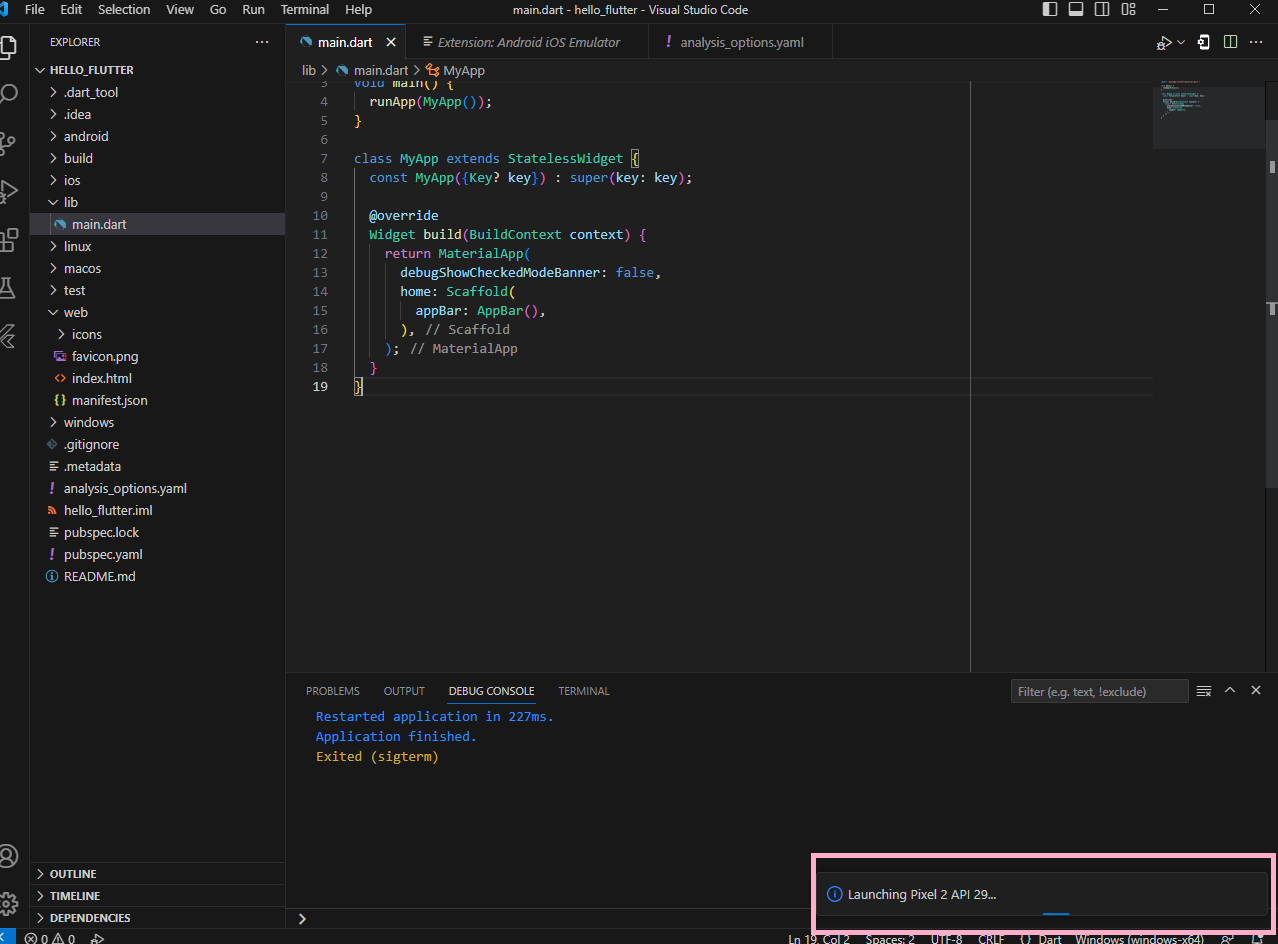Open main.dart in the explorer tree
This screenshot has width=1278, height=944.
tap(157, 224)
